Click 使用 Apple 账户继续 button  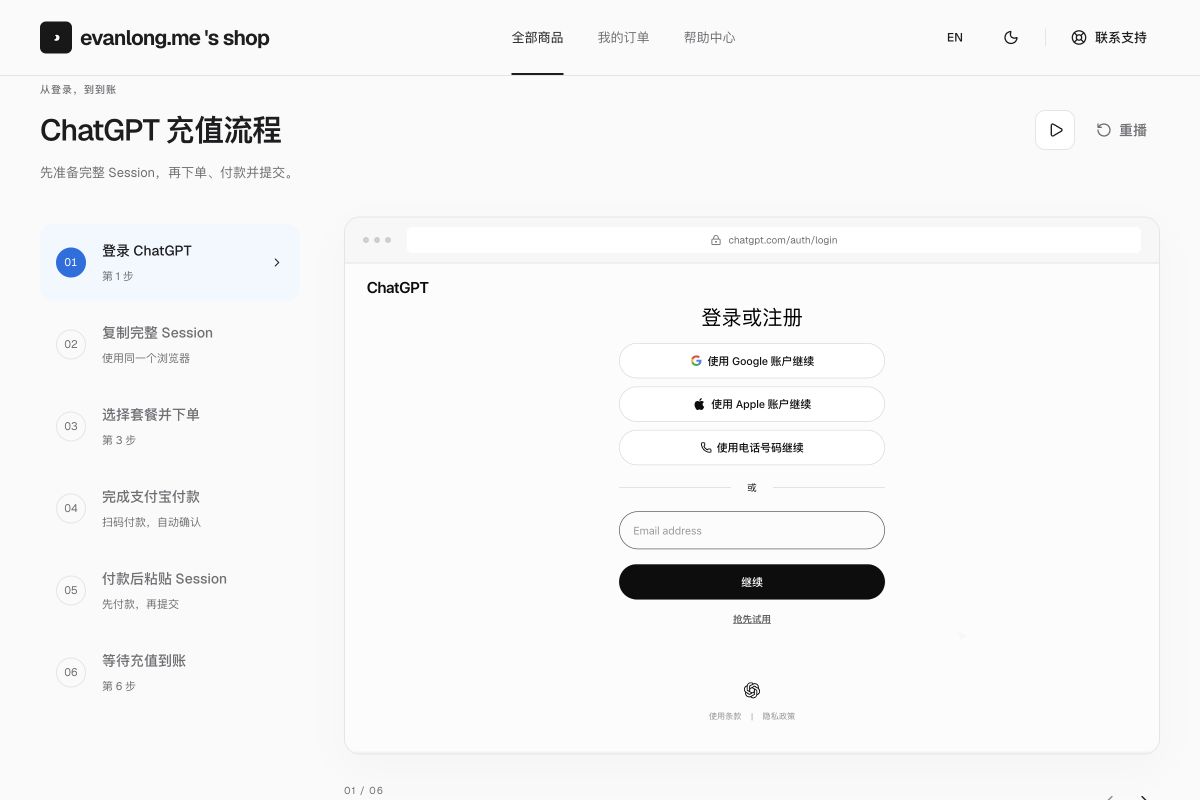click(x=752, y=404)
